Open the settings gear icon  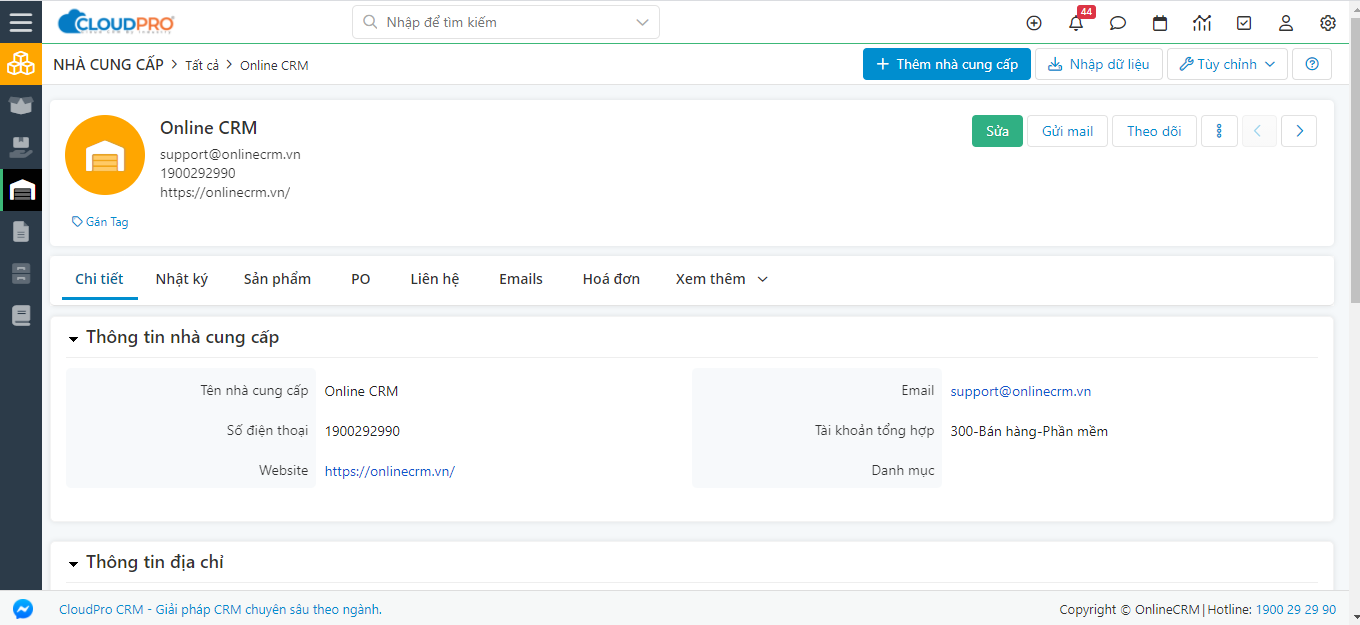click(1328, 23)
